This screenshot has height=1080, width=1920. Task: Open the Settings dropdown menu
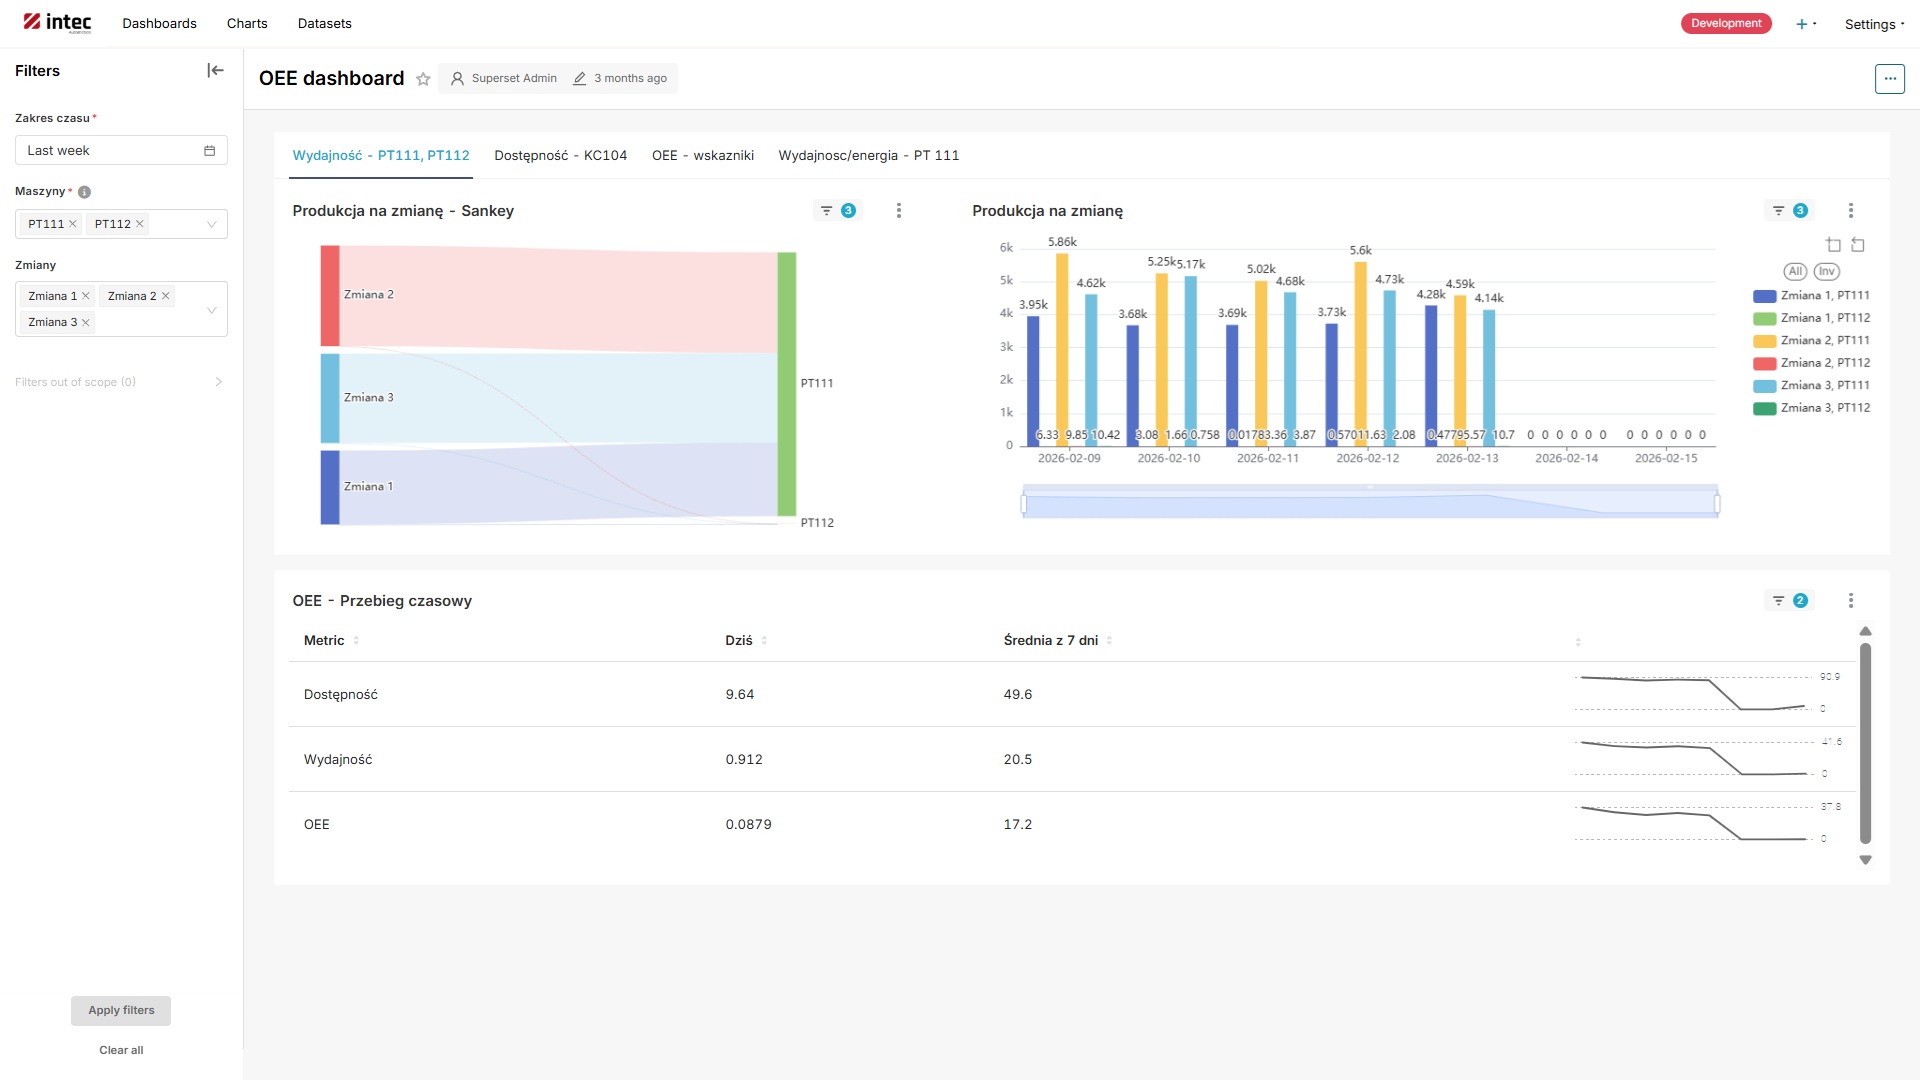(x=1874, y=24)
